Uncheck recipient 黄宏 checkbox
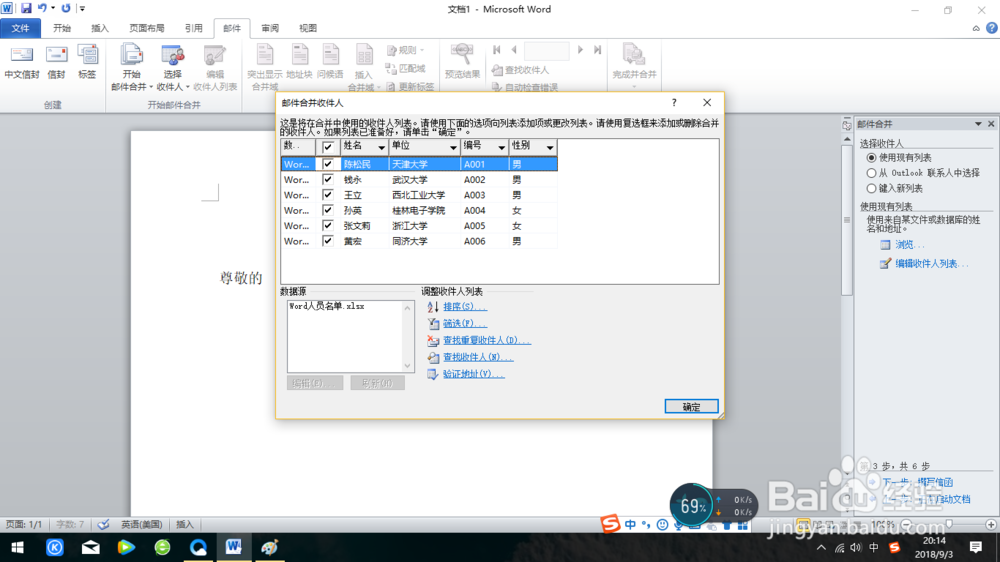 [328, 240]
